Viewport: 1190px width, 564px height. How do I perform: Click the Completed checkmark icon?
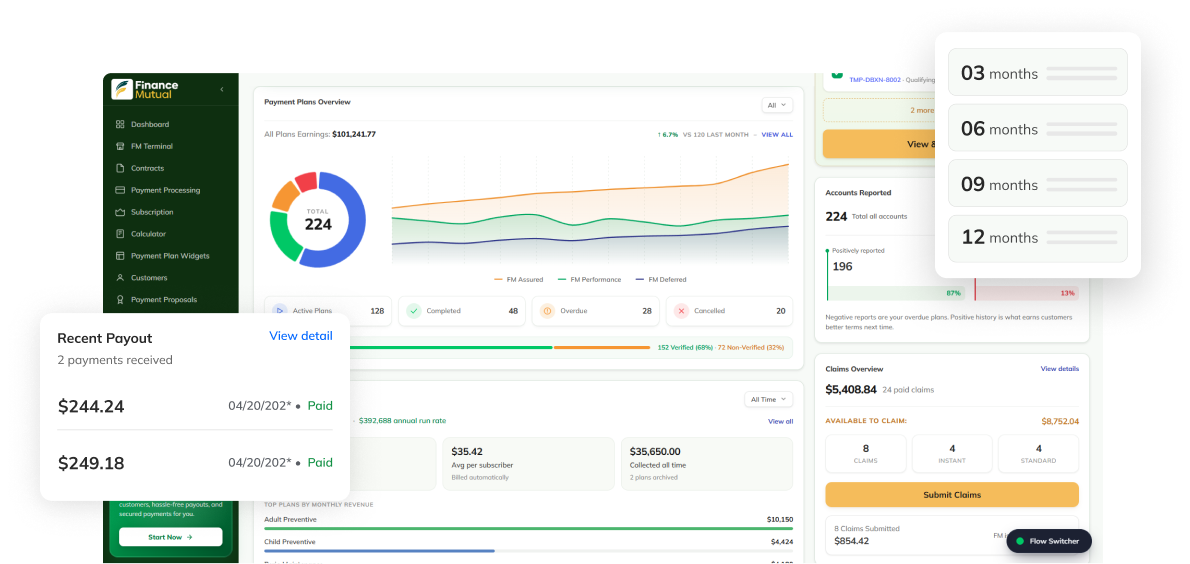414,310
